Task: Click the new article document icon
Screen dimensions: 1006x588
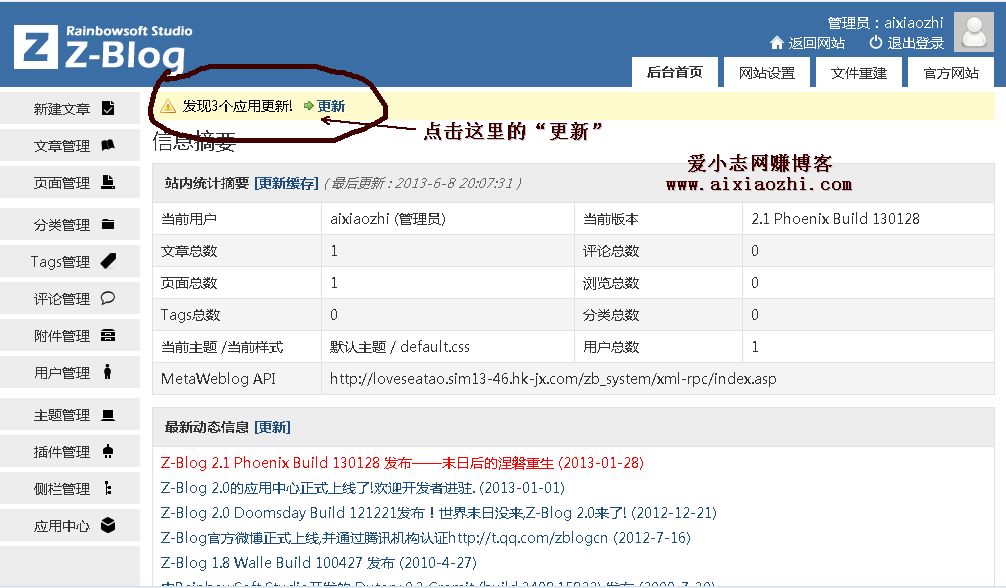Action: tap(108, 108)
